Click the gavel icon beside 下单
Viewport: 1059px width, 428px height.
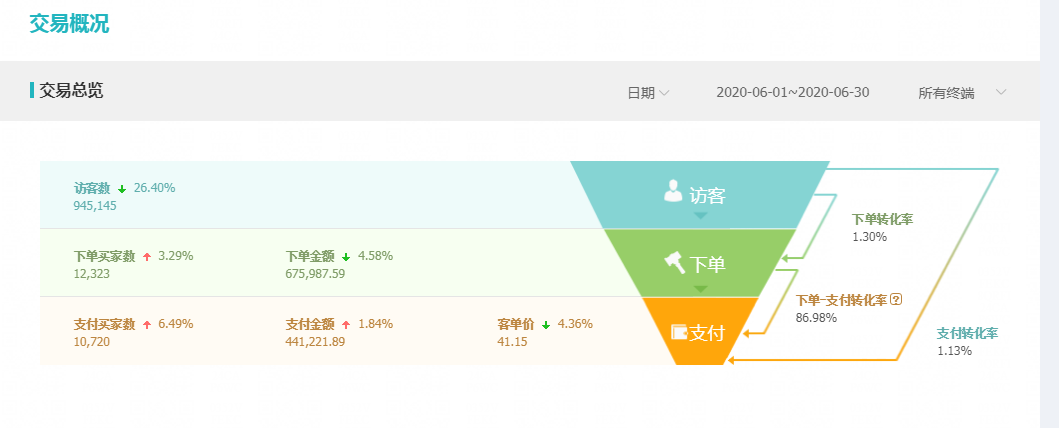pos(675,261)
